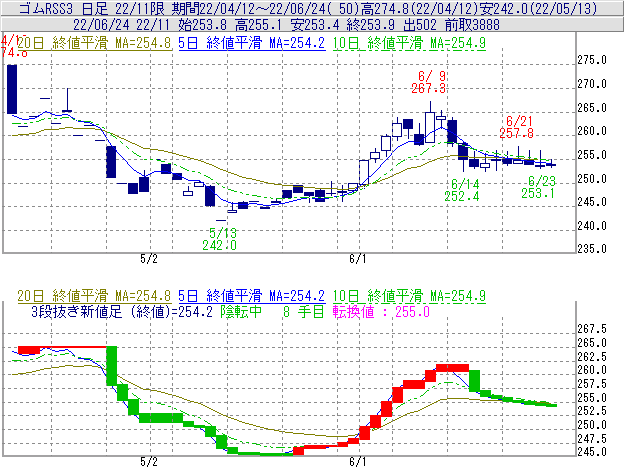Click the 262.5 axis label in the lower chart
The height and width of the screenshot is (475, 624).
(x=592, y=356)
